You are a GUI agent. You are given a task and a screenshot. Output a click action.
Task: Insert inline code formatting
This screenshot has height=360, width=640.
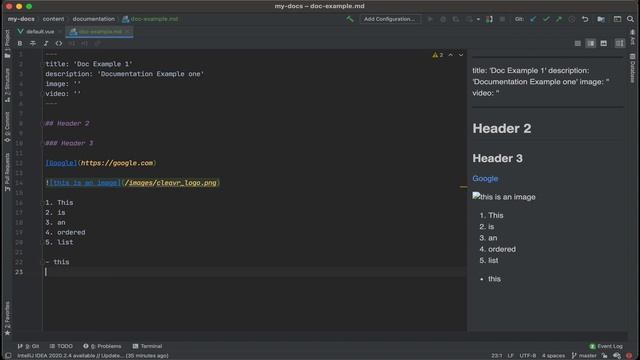point(59,43)
